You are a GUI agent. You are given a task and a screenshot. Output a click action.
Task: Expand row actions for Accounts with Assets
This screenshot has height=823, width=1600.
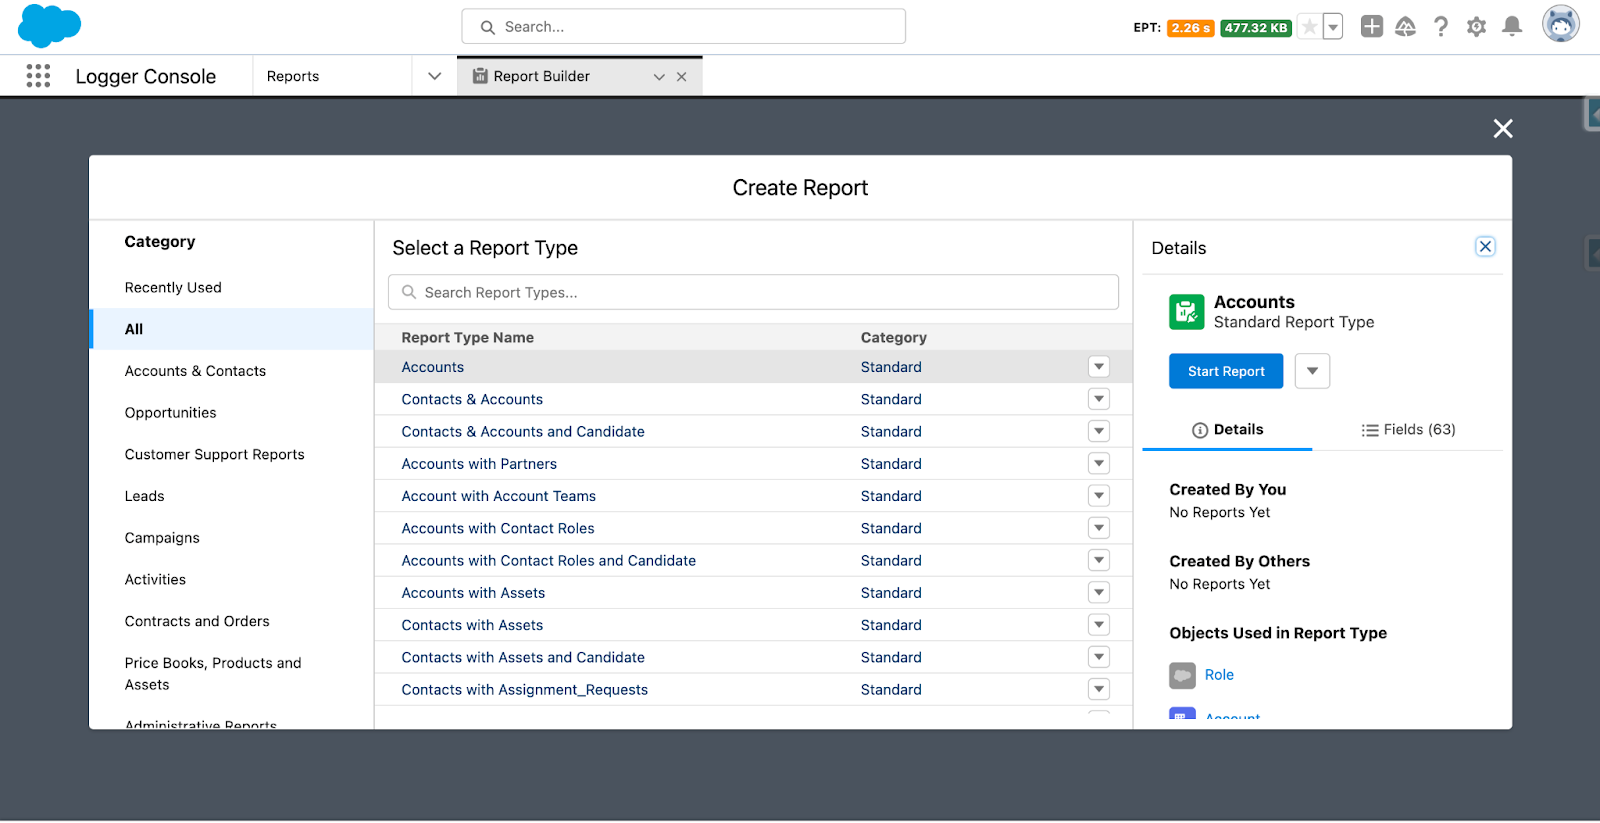[x=1099, y=593]
